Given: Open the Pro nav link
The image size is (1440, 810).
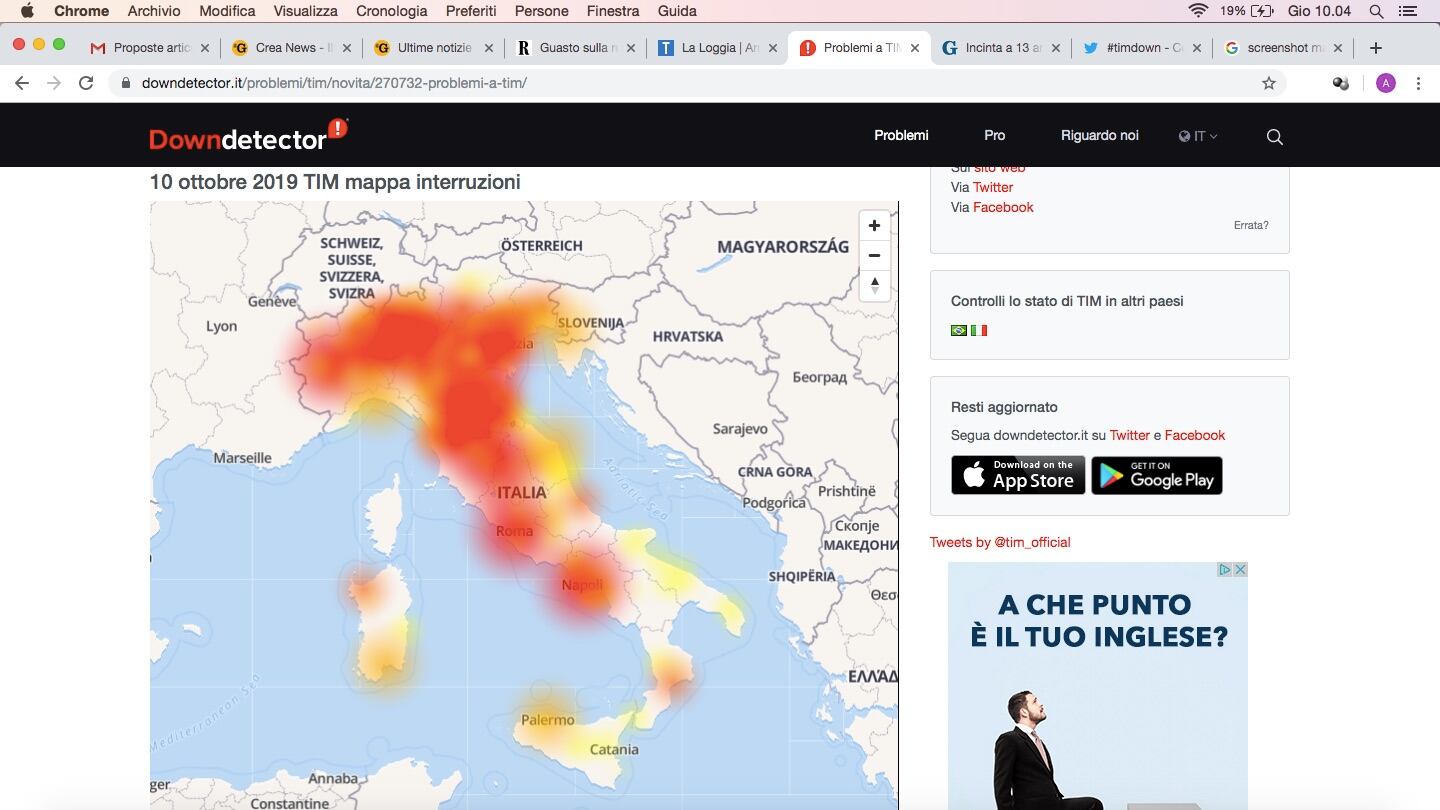Looking at the screenshot, I should click(x=994, y=135).
